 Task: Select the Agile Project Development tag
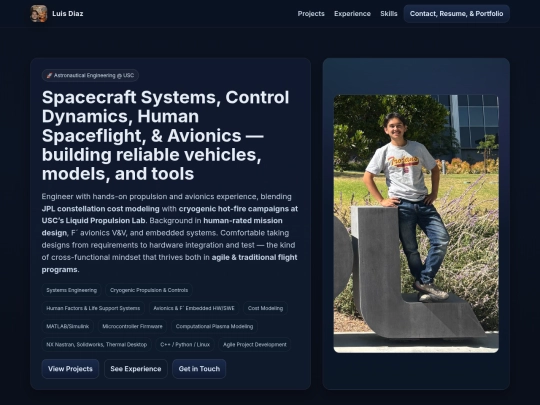[255, 344]
